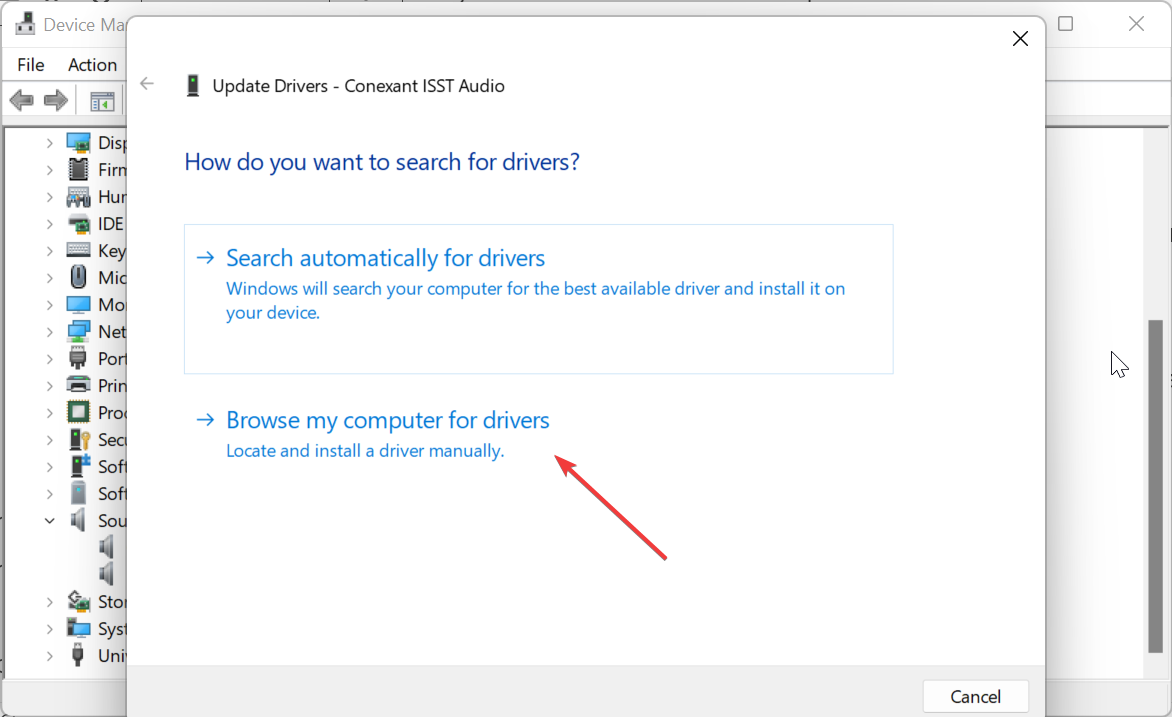
Task: Open the File menu in Device Manager
Action: pyautogui.click(x=31, y=65)
